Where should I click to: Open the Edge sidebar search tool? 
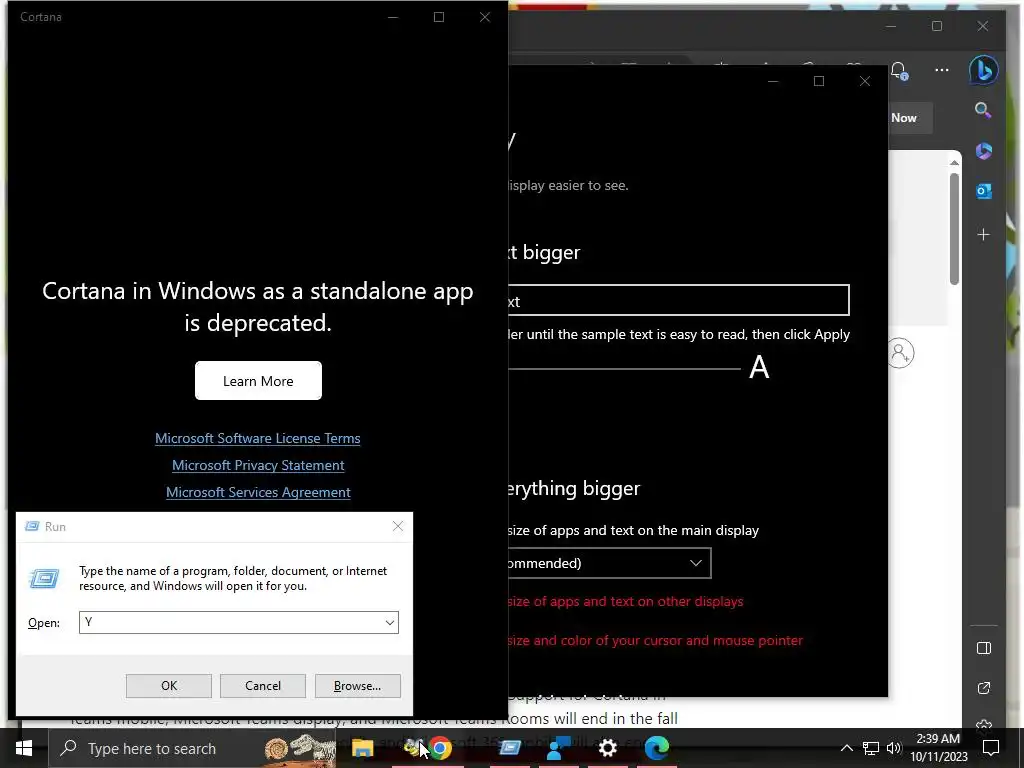click(x=983, y=110)
